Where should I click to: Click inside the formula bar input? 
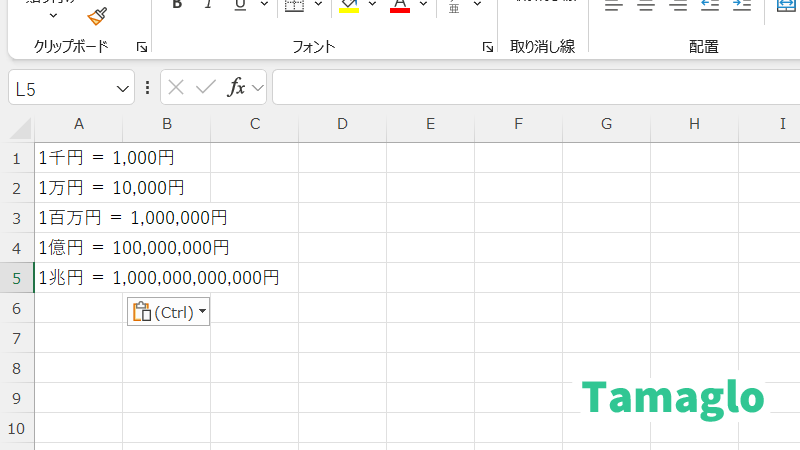click(x=530, y=88)
